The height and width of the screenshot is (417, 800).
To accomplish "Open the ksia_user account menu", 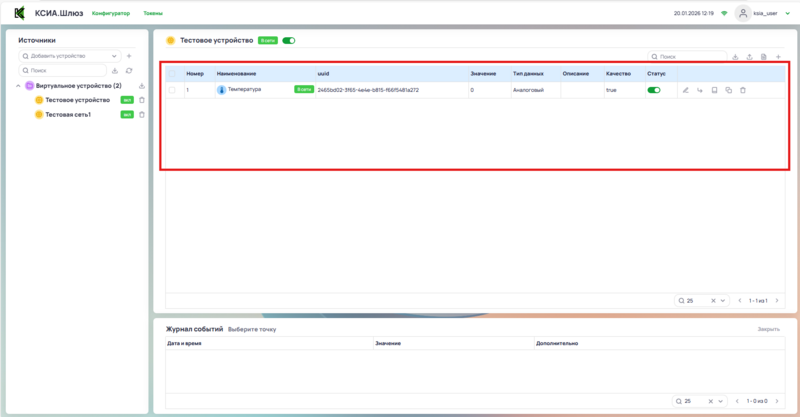I will (x=761, y=14).
